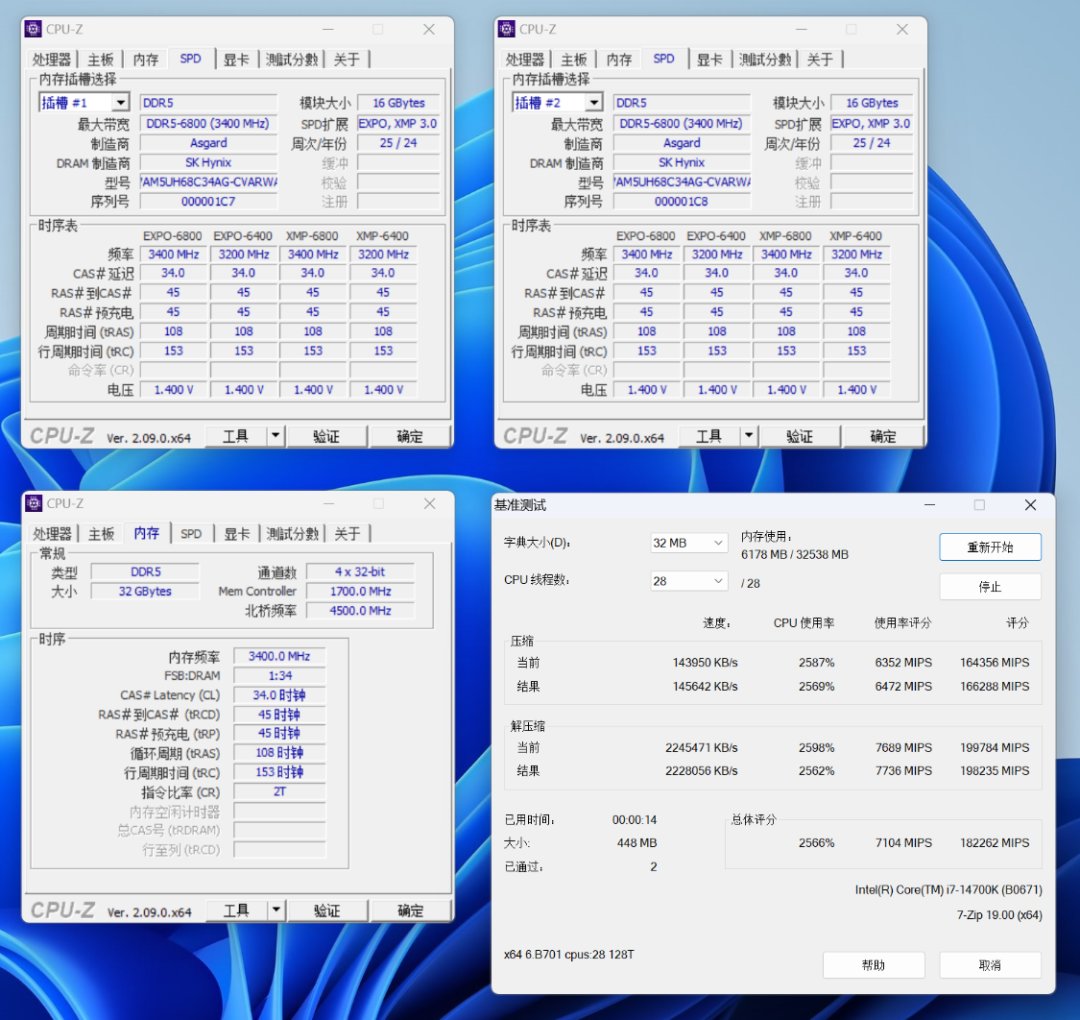This screenshot has height=1020, width=1080.
Task: Switch to 主板 tab in top-right CPU-Z
Action: click(574, 60)
